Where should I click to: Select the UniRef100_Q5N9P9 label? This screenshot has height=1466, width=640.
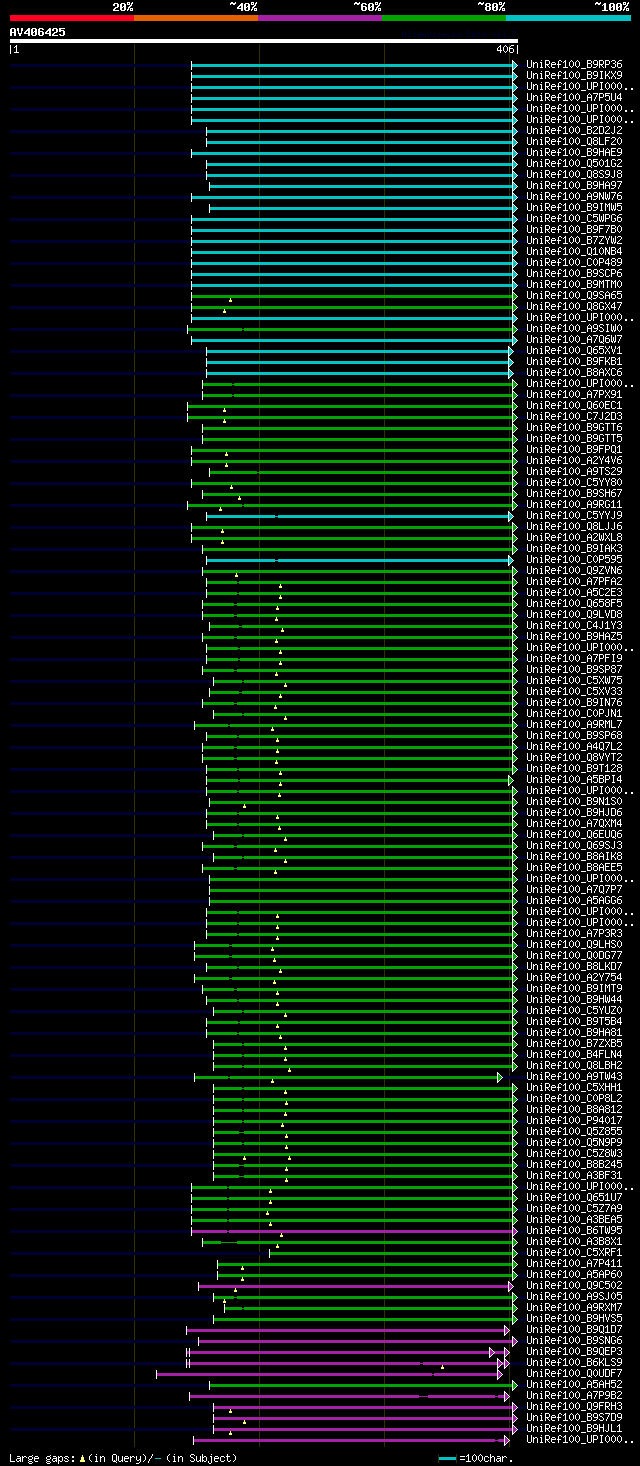click(574, 1142)
